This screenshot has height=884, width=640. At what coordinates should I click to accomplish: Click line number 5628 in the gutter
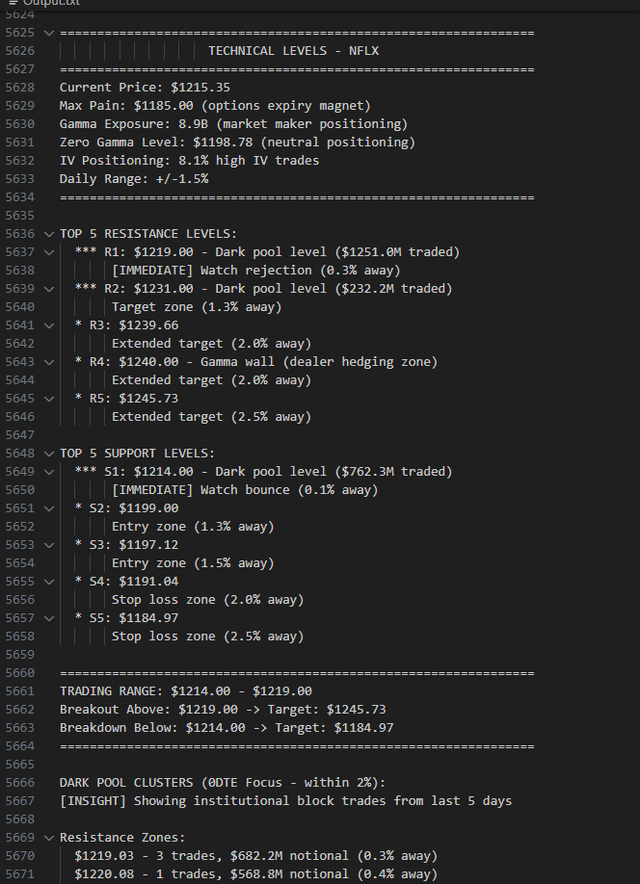(x=20, y=87)
